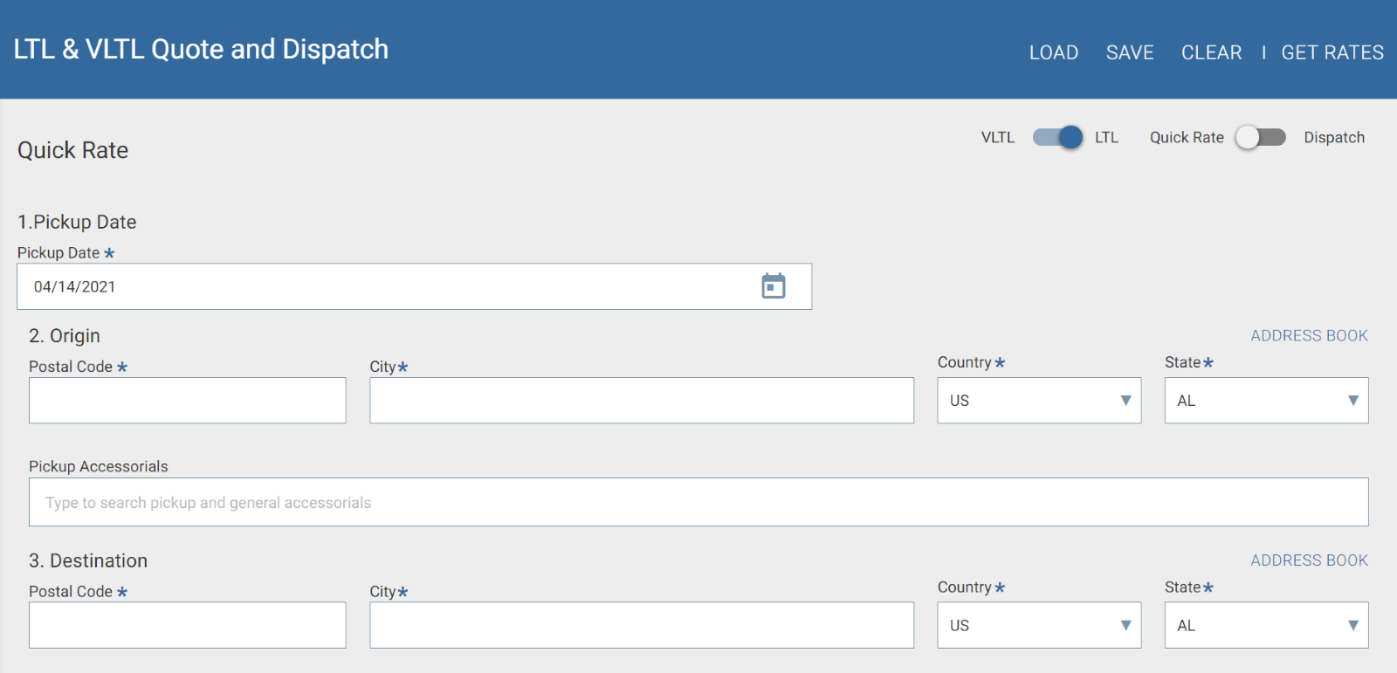This screenshot has width=1397, height=673.
Task: Open the Origin State dropdown arrow
Action: pos(1355,400)
